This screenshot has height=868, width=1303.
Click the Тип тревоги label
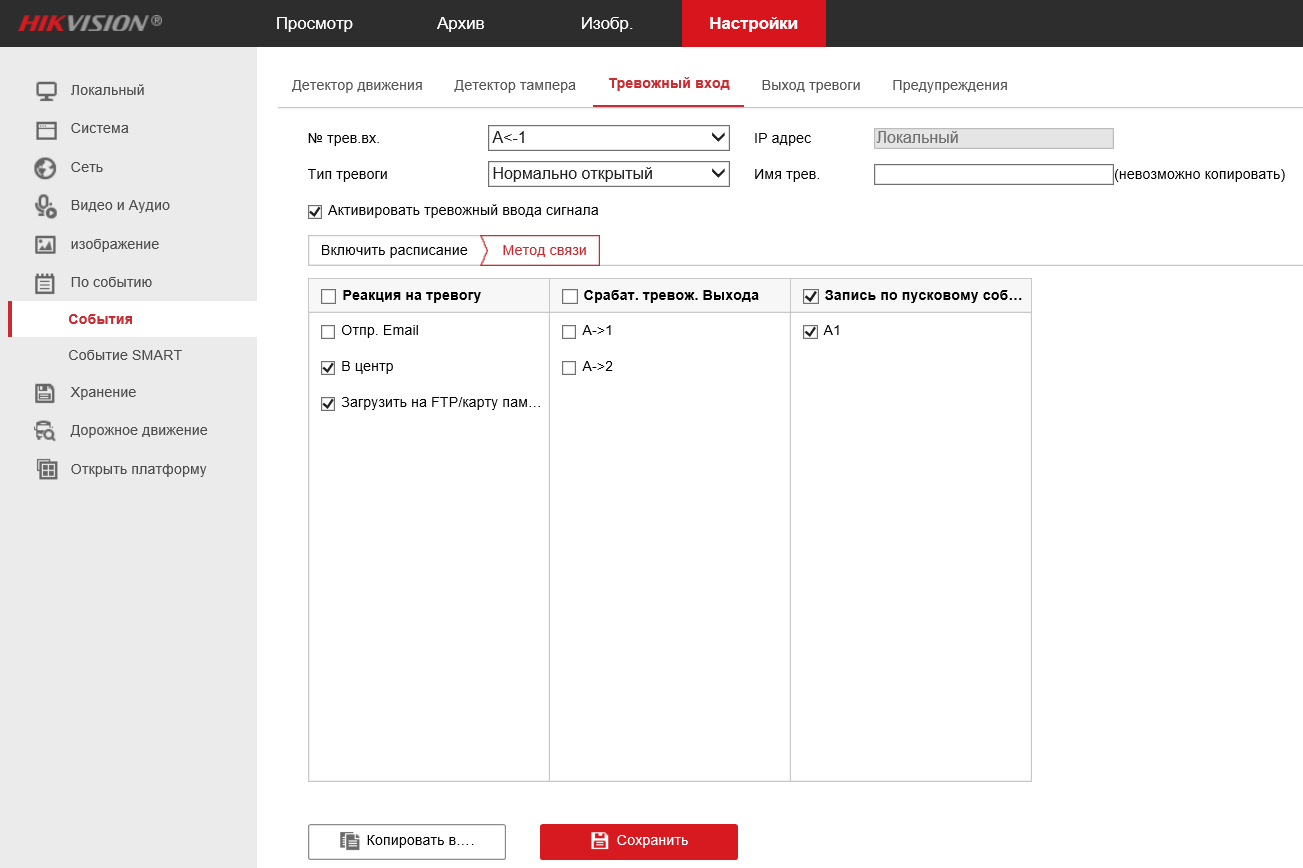(348, 174)
